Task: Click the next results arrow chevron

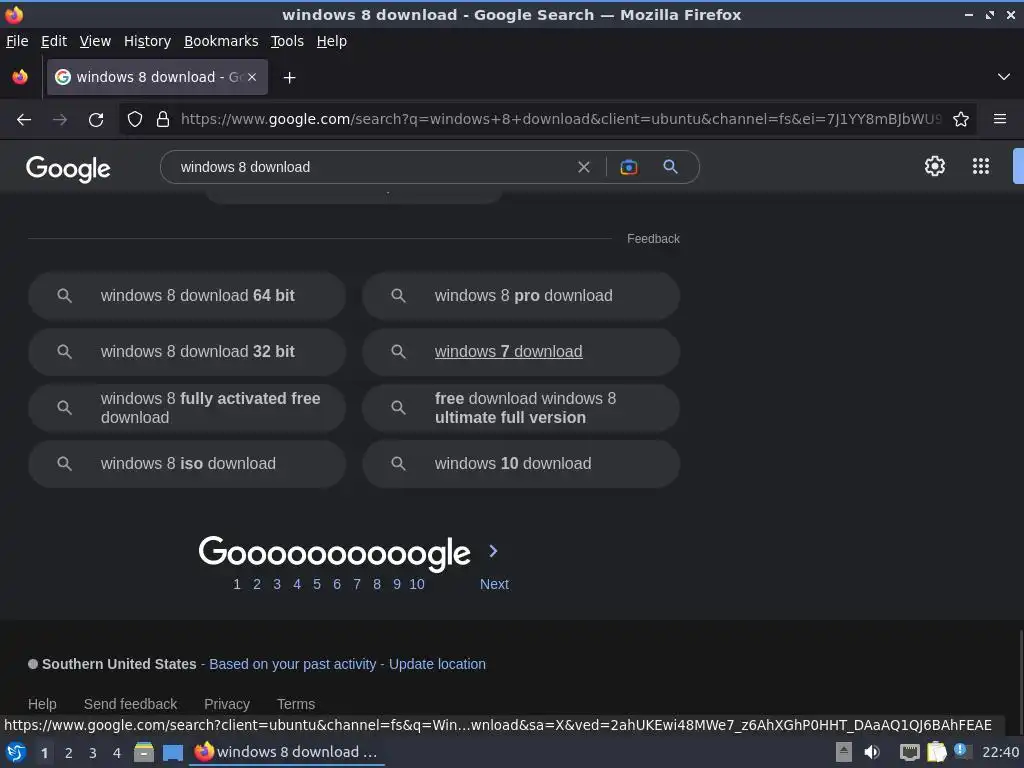Action: tap(494, 551)
